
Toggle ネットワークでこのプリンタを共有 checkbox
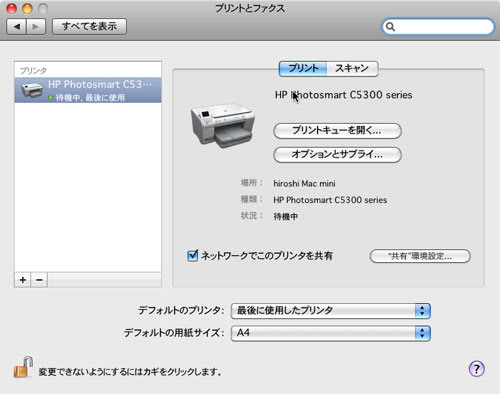pyautogui.click(x=192, y=256)
